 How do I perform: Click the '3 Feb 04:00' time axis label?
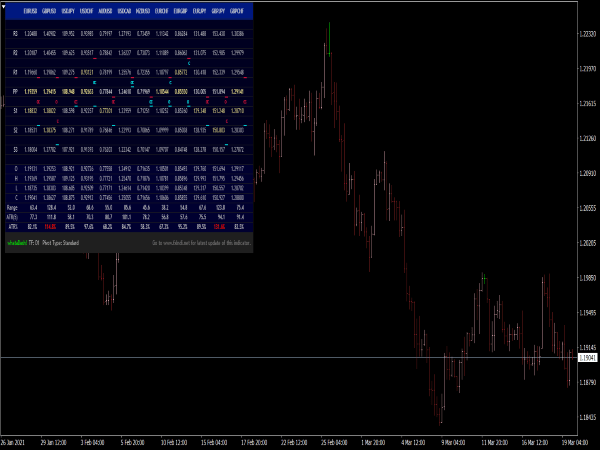point(92,443)
